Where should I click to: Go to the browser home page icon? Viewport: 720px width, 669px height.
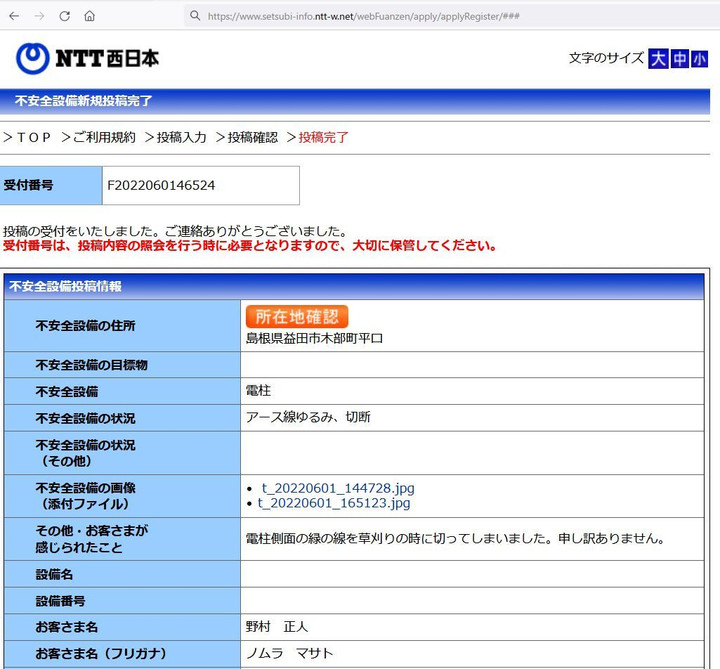(90, 16)
